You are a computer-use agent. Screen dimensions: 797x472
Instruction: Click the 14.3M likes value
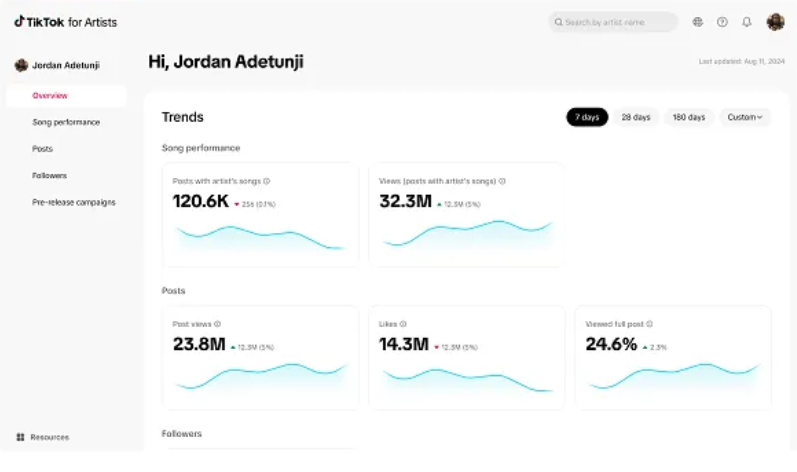pyautogui.click(x=404, y=344)
